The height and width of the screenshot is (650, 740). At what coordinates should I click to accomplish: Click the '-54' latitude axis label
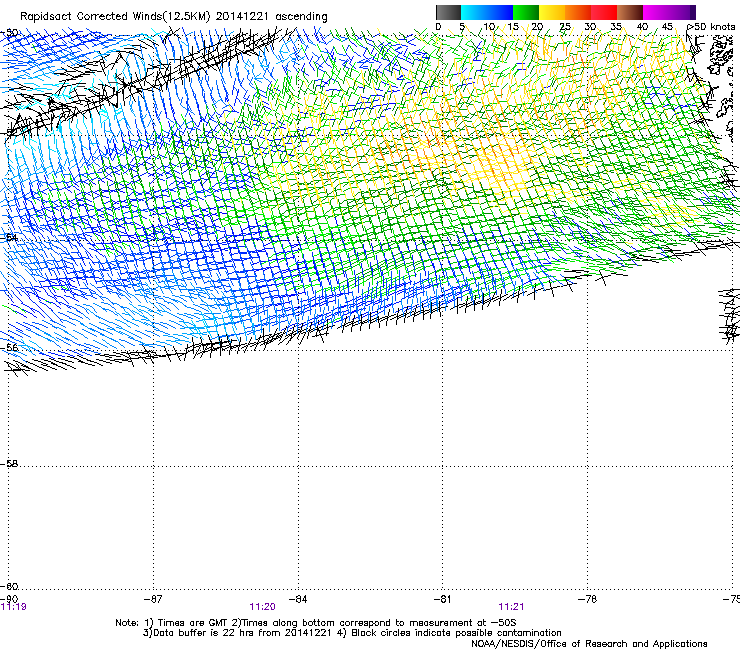[x=9, y=237]
